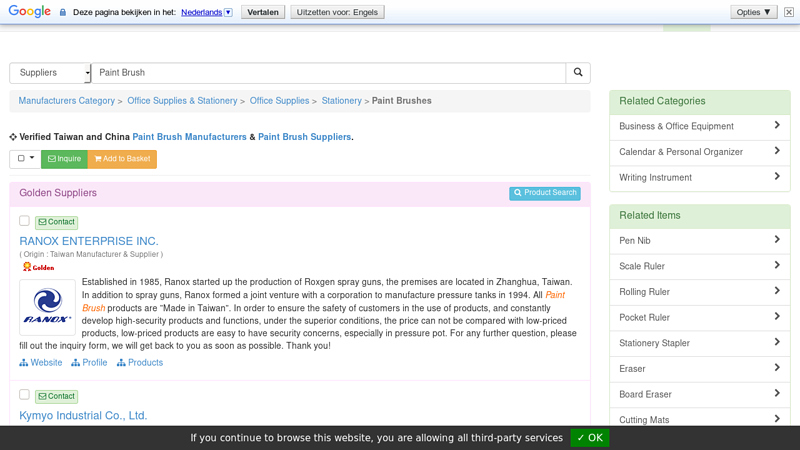Click the Vertalen button
This screenshot has height=450, width=800.
pos(263,12)
